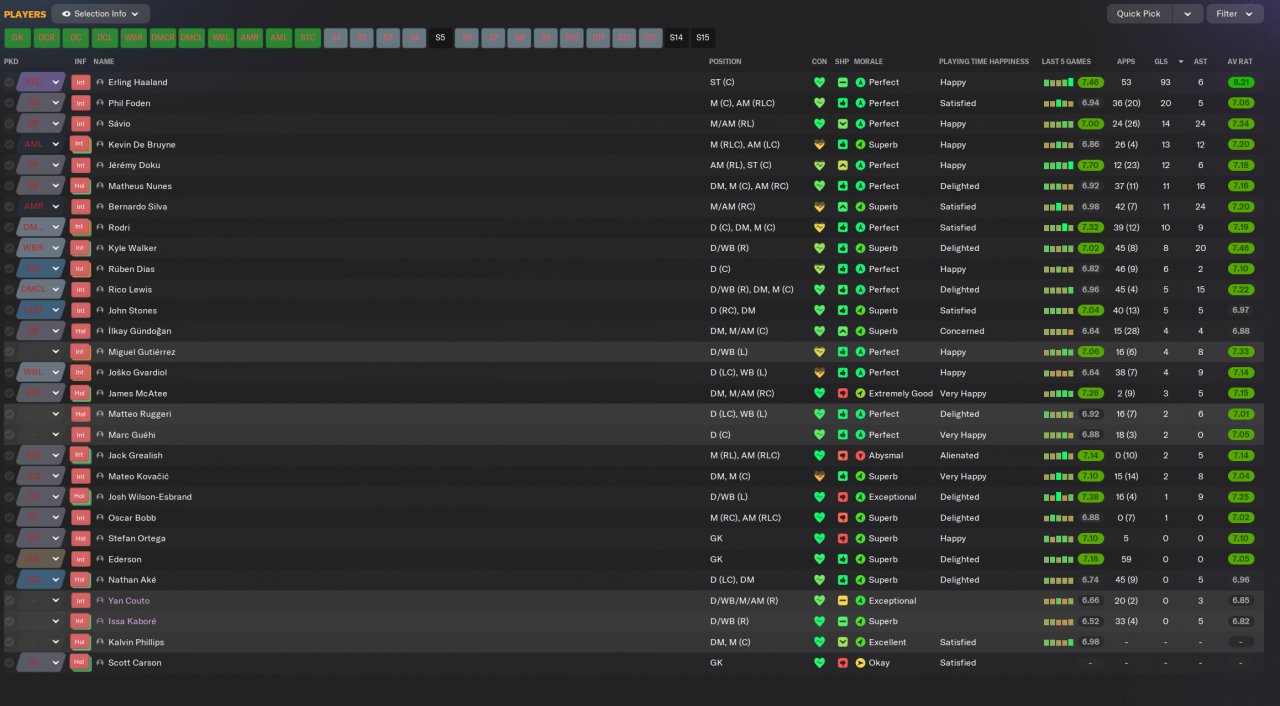
Task: Toggle the picked checkbox for Scott Carson
Action: [x=9, y=663]
